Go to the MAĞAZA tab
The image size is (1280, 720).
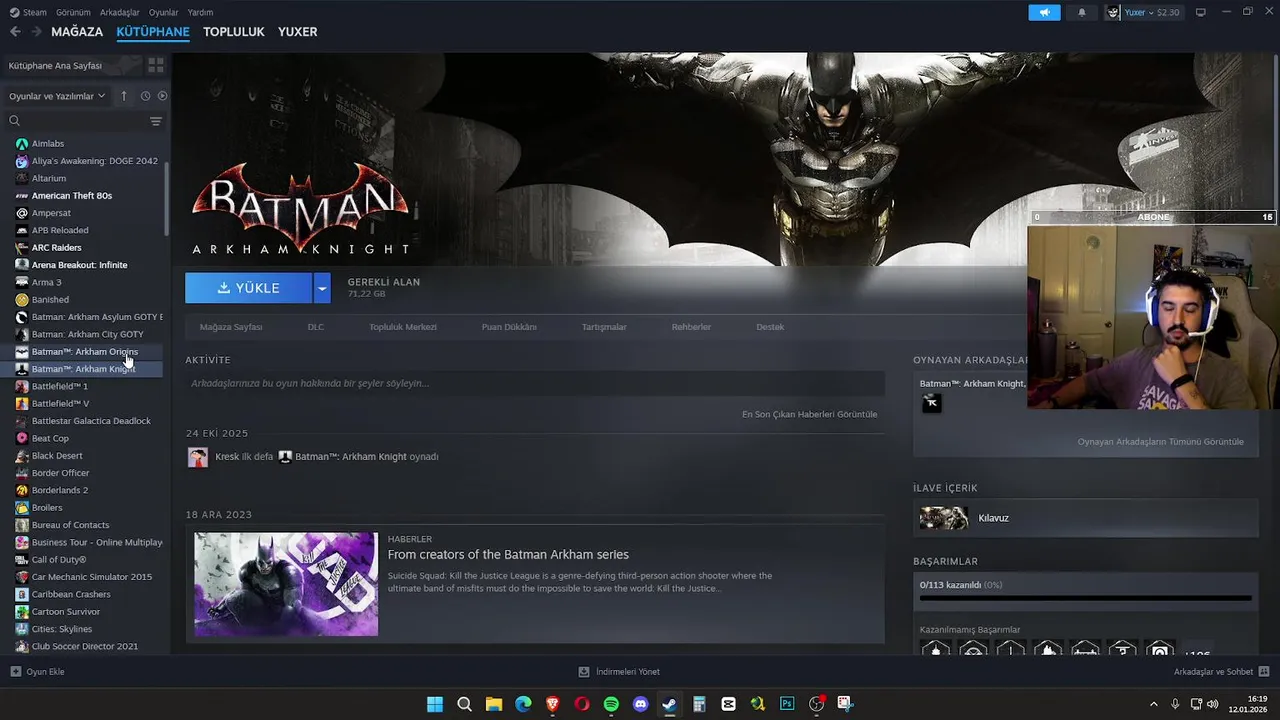[x=77, y=32]
